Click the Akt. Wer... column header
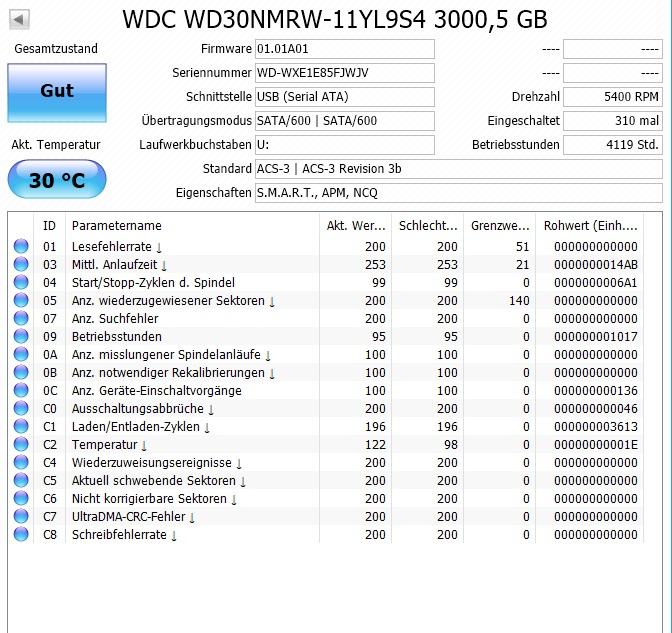Image resolution: width=672 pixels, height=633 pixels. [x=355, y=225]
